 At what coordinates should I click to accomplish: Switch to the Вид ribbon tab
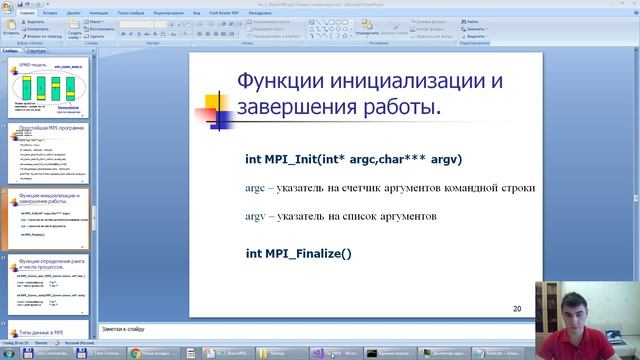197,13
